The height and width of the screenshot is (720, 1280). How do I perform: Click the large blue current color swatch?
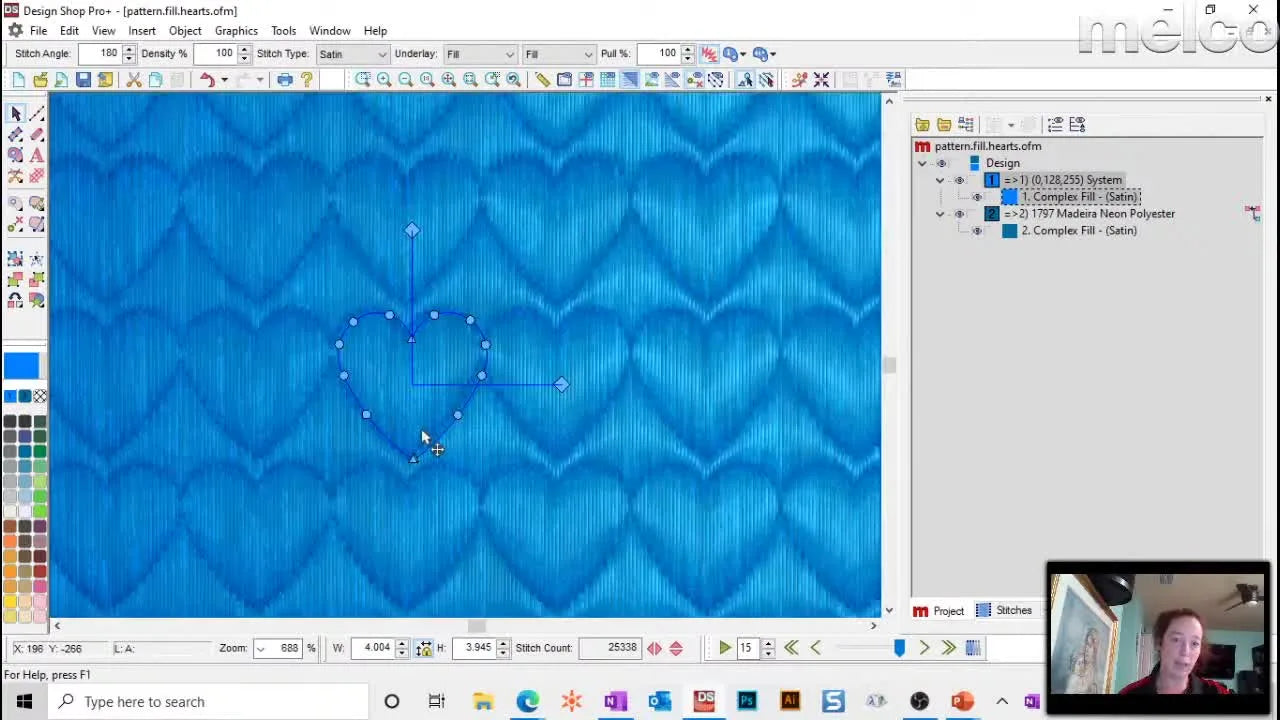21,366
